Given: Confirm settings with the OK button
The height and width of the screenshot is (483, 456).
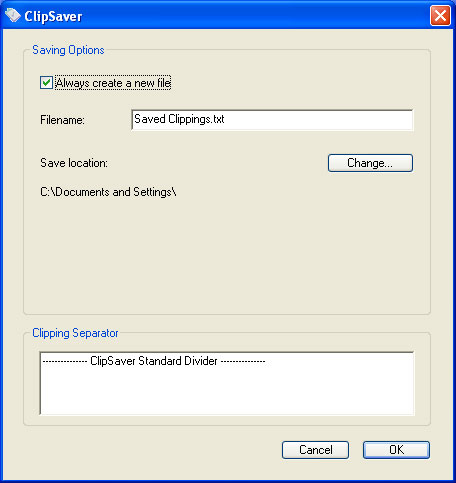Looking at the screenshot, I should tap(396, 450).
